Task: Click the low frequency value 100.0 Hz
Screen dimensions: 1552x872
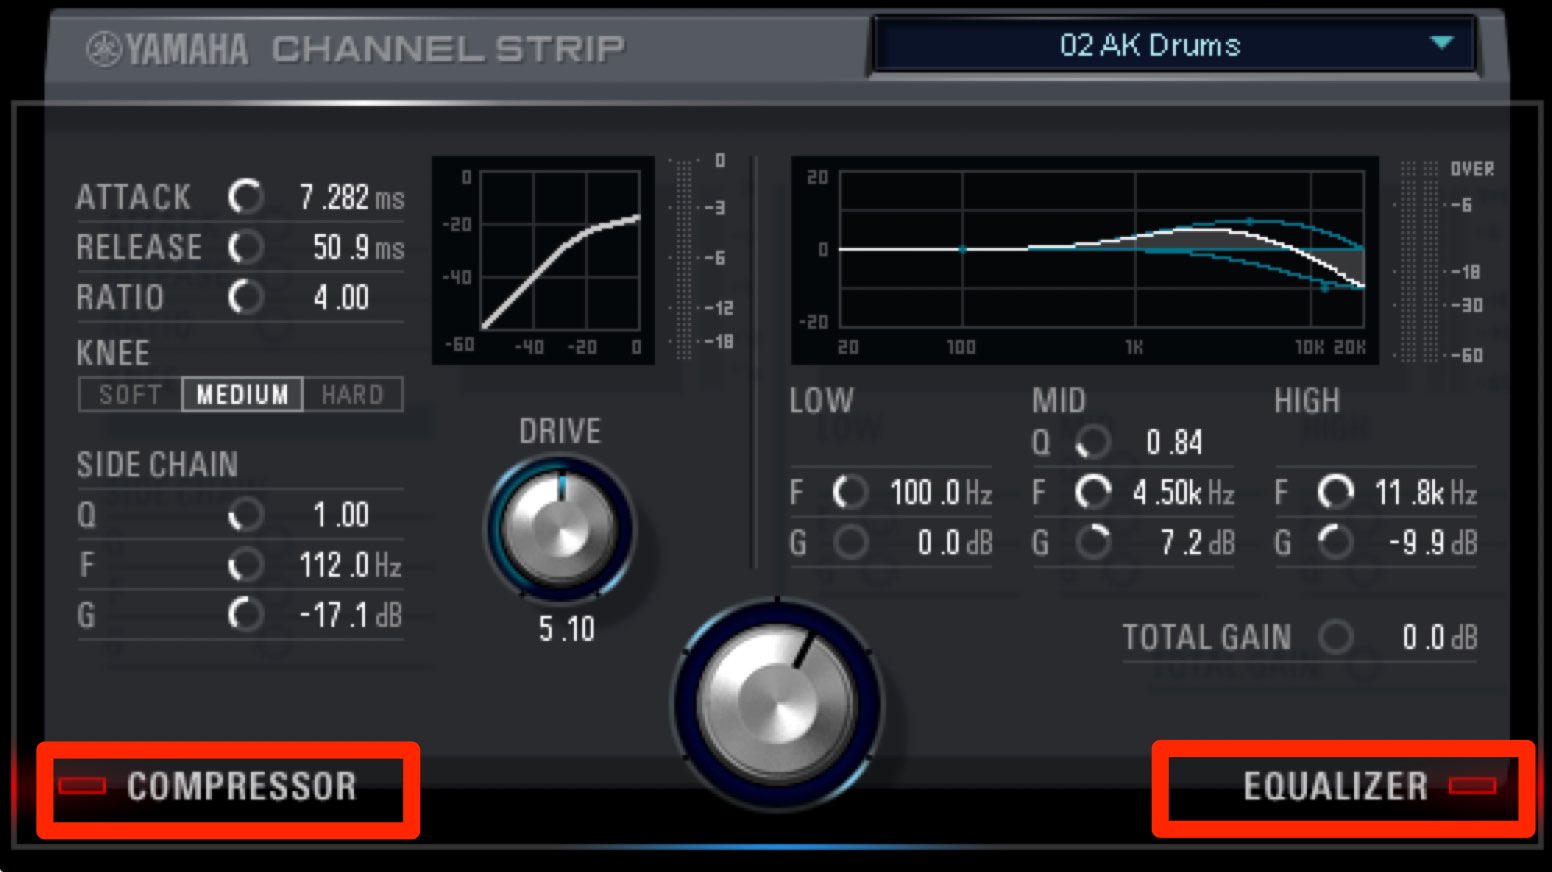Action: (x=941, y=492)
